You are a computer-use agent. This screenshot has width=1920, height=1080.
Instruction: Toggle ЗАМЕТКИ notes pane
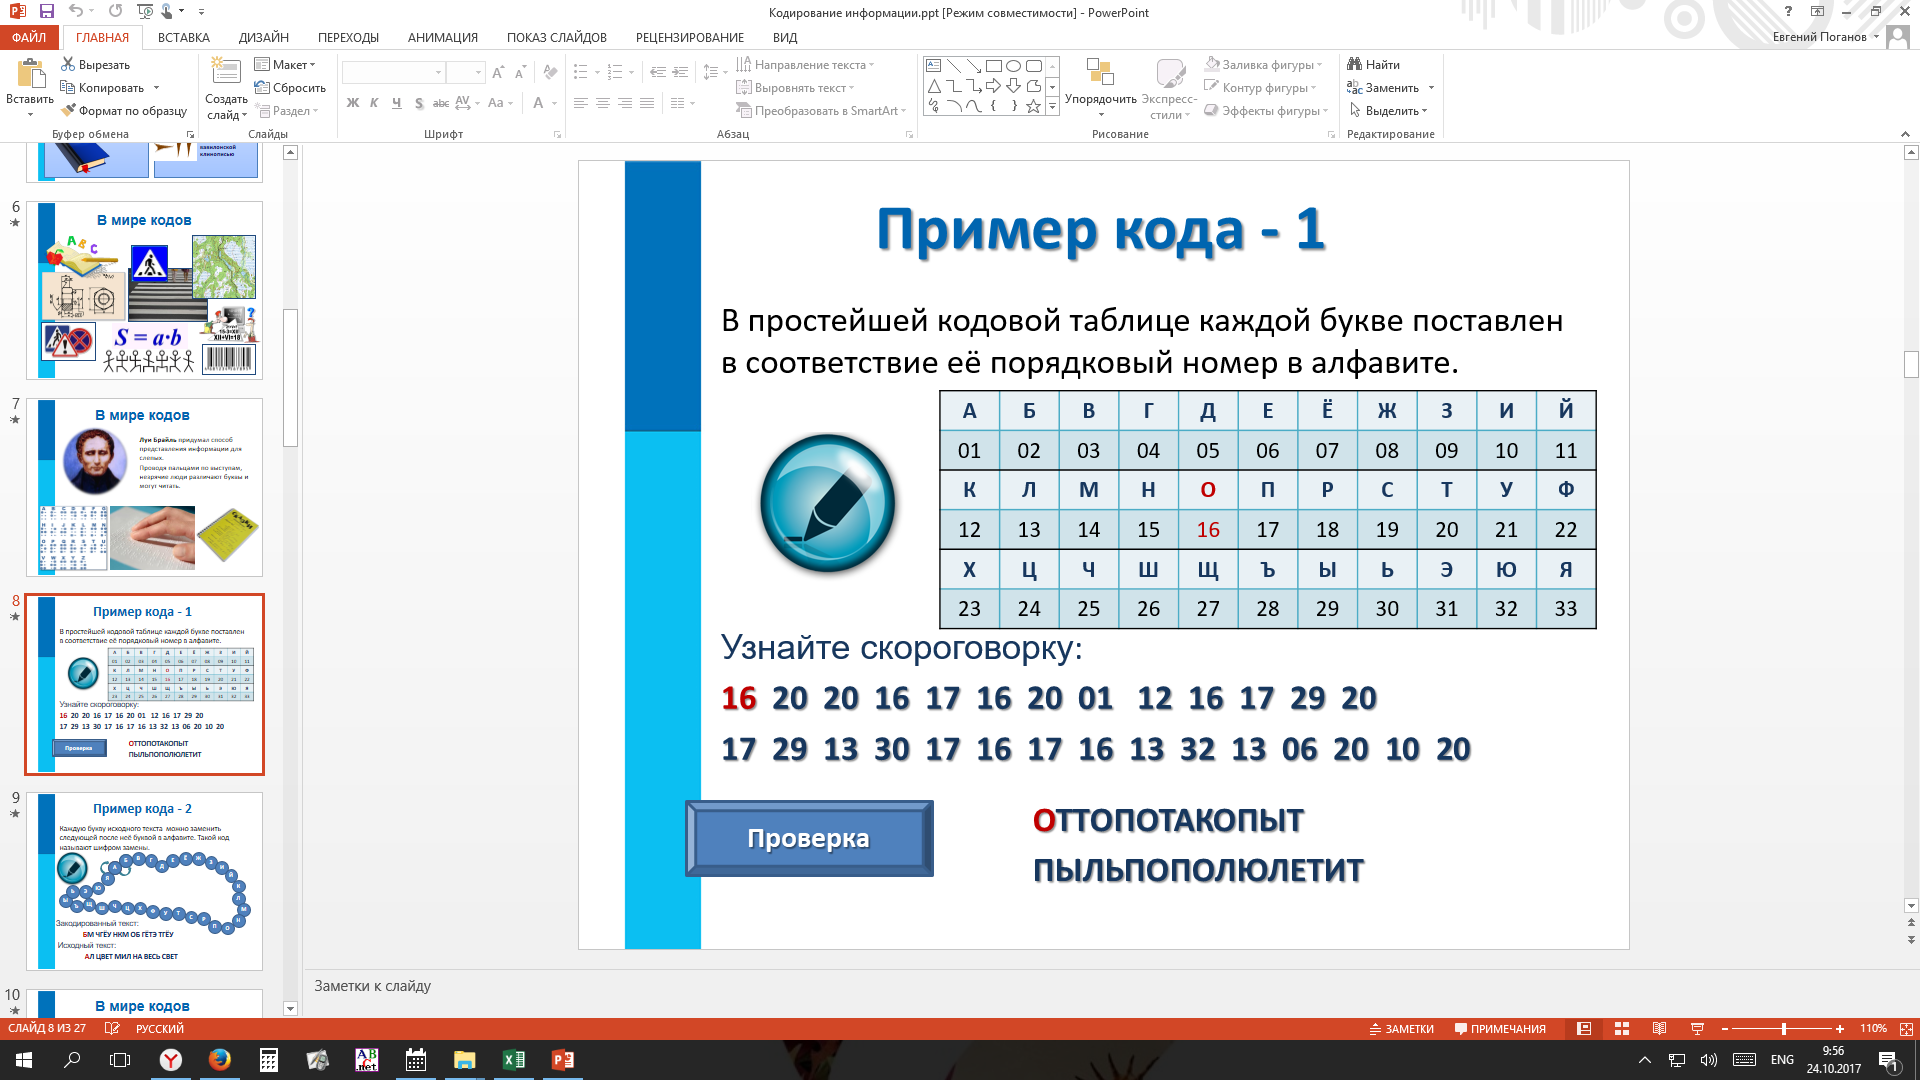(x=1401, y=1029)
